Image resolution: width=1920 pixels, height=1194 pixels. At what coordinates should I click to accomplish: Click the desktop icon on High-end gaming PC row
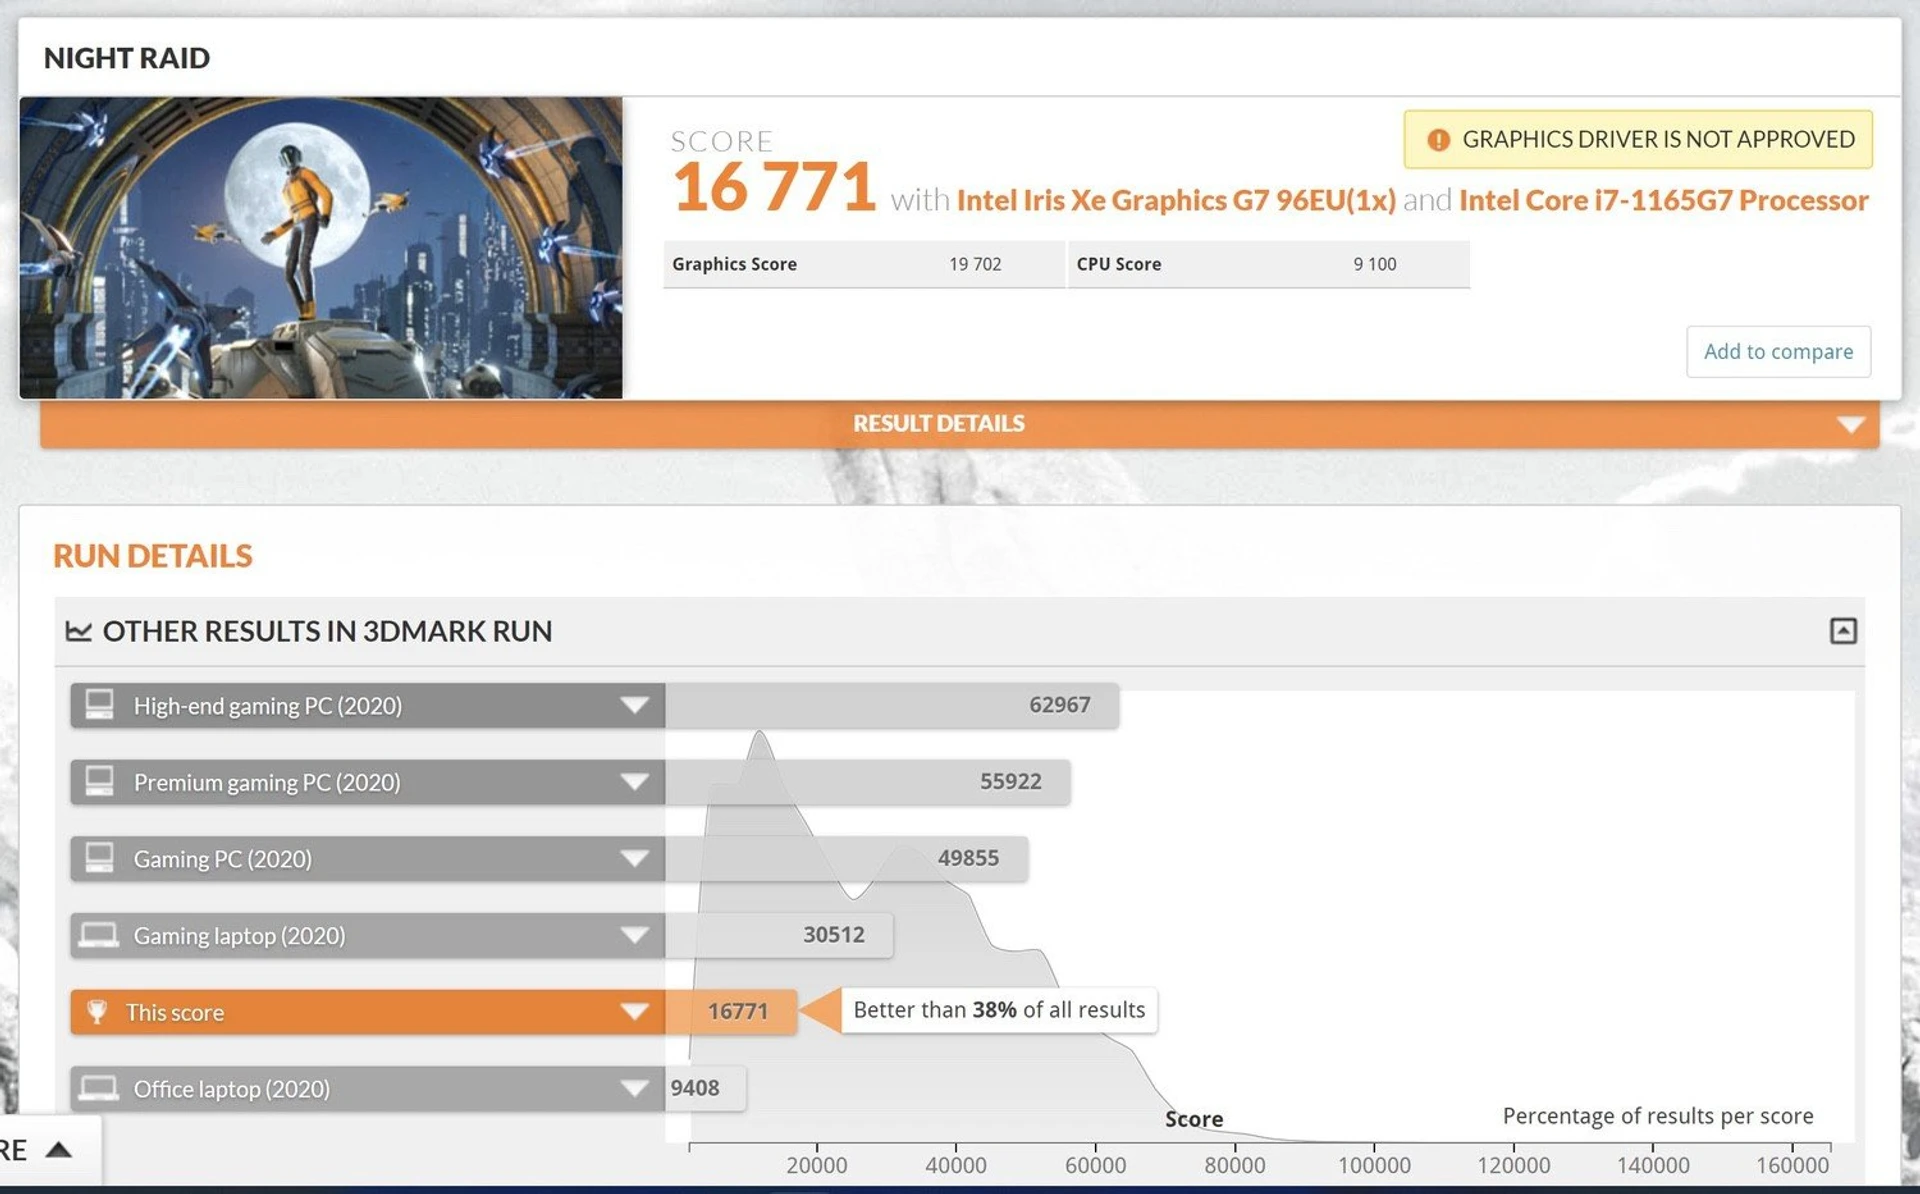tap(99, 704)
